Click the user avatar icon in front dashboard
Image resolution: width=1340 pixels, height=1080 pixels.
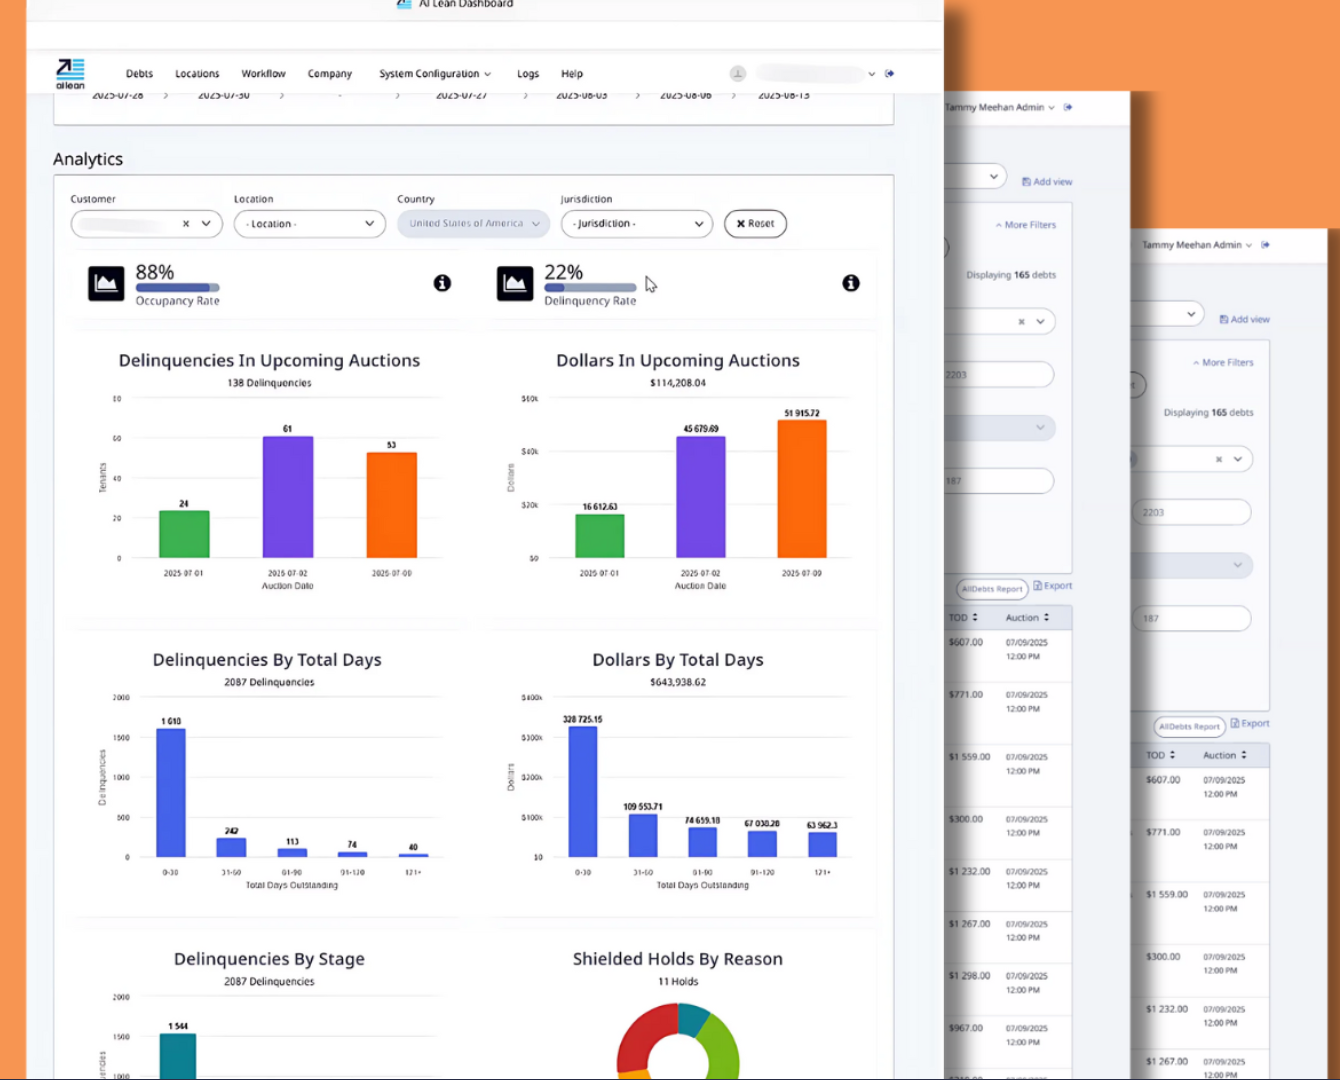point(738,73)
